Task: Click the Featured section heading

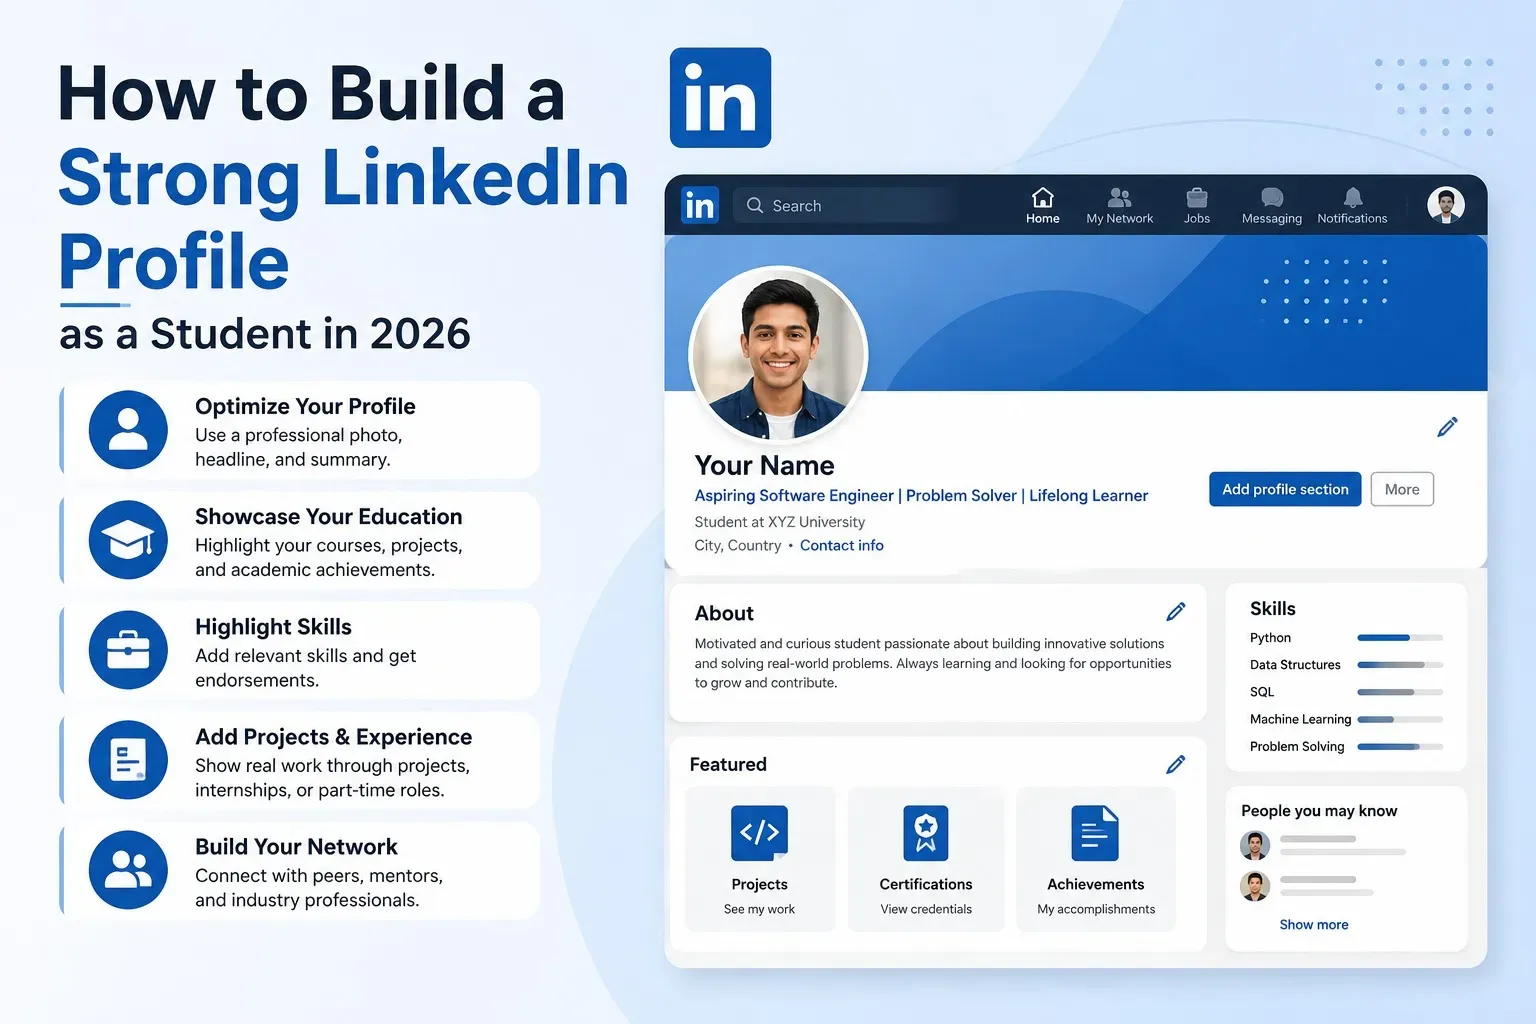Action: pyautogui.click(x=728, y=764)
